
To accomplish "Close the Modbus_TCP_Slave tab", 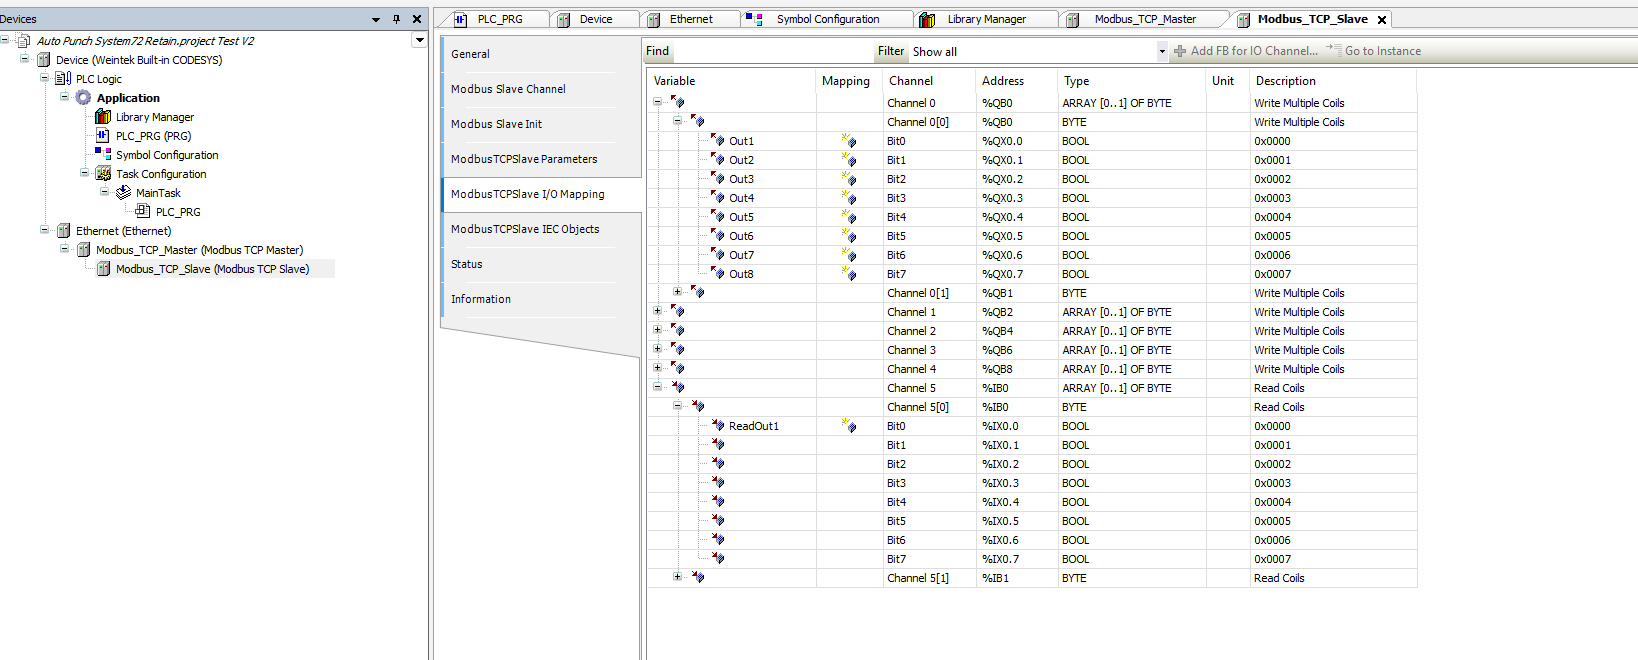I will point(1382,20).
